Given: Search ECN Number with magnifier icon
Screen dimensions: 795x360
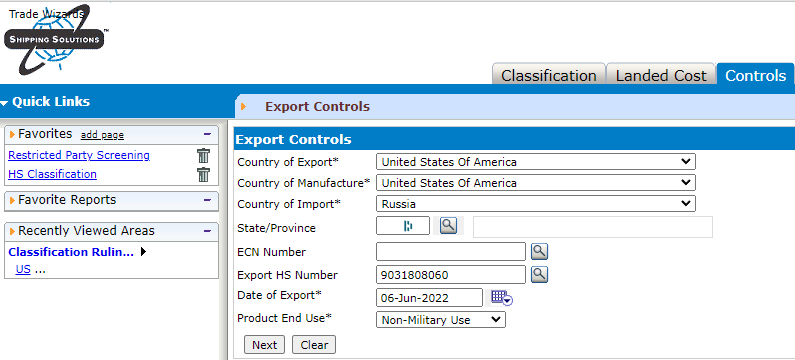Looking at the screenshot, I should [539, 251].
